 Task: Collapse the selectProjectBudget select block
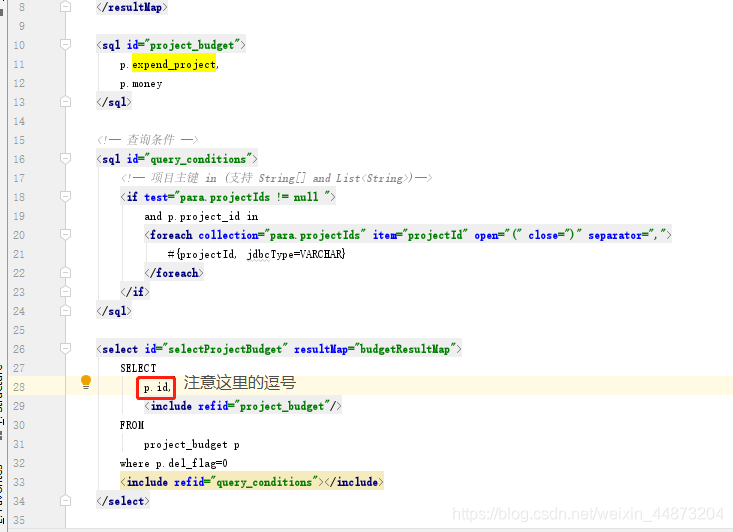pyautogui.click(x=66, y=348)
